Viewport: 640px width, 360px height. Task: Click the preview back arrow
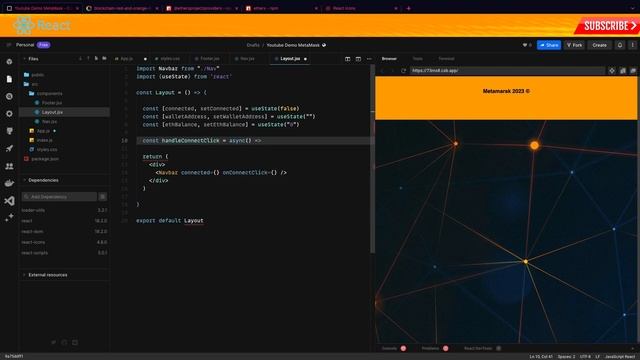click(382, 71)
